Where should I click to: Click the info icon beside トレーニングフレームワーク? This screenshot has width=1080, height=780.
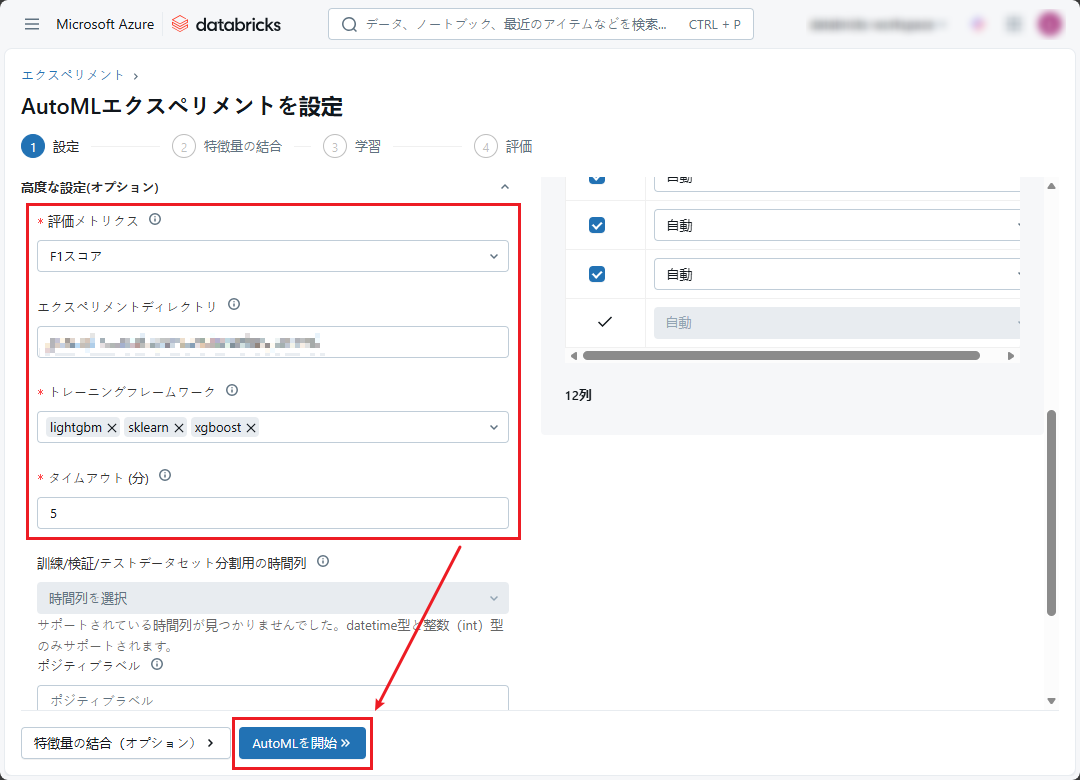coord(232,390)
